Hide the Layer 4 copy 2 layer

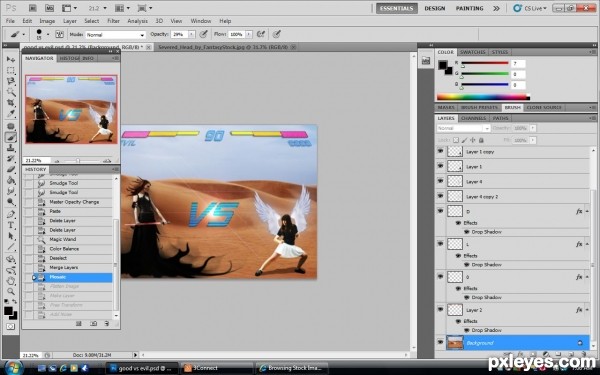[x=440, y=196]
